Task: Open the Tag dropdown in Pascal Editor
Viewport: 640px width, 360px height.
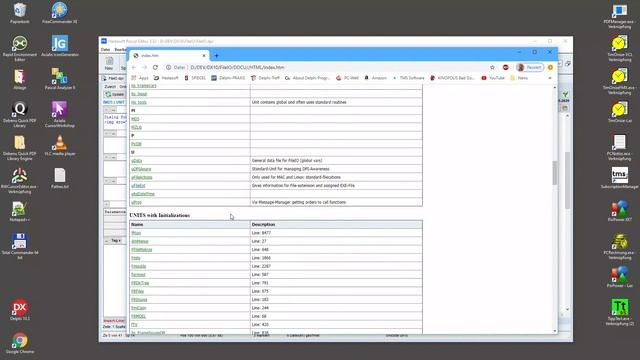Action: coord(116,241)
